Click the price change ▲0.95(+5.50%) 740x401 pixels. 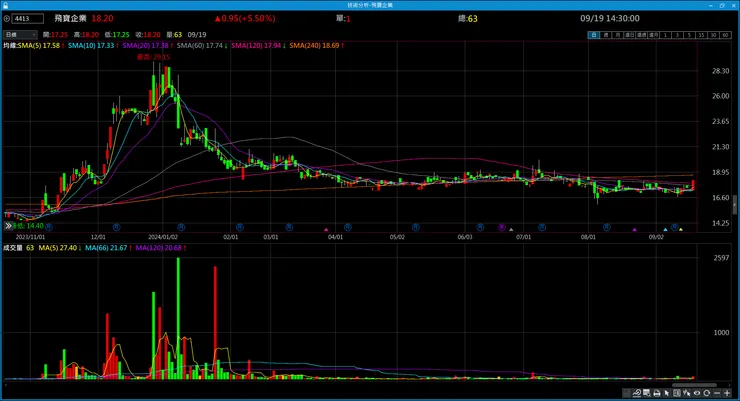[245, 18]
